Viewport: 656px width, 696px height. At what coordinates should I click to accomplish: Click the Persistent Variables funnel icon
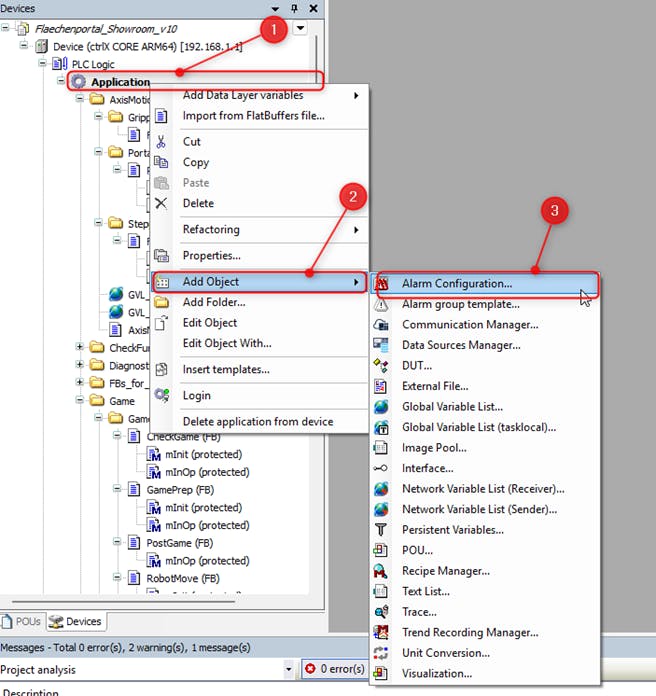[381, 530]
